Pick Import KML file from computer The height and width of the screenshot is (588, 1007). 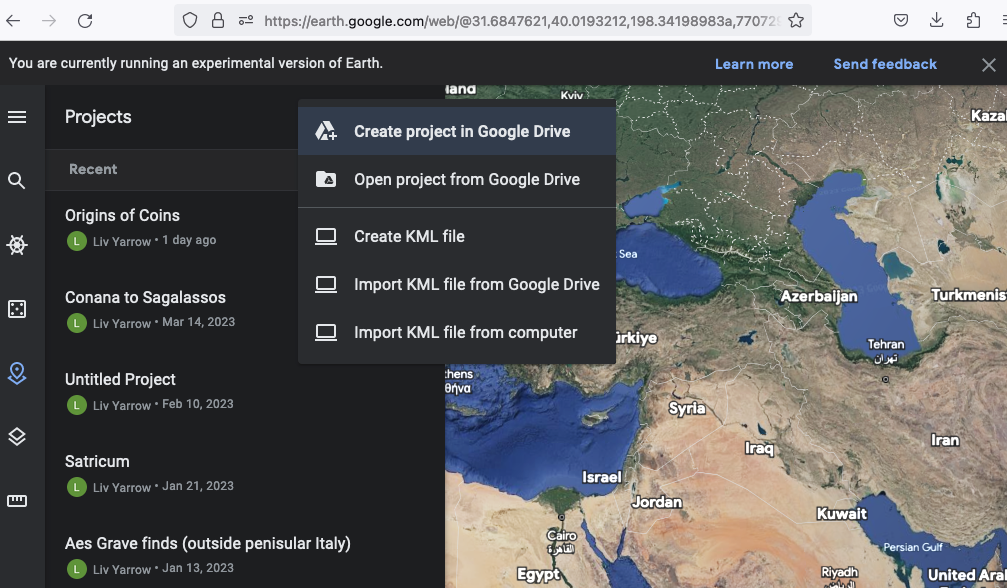pyautogui.click(x=465, y=333)
